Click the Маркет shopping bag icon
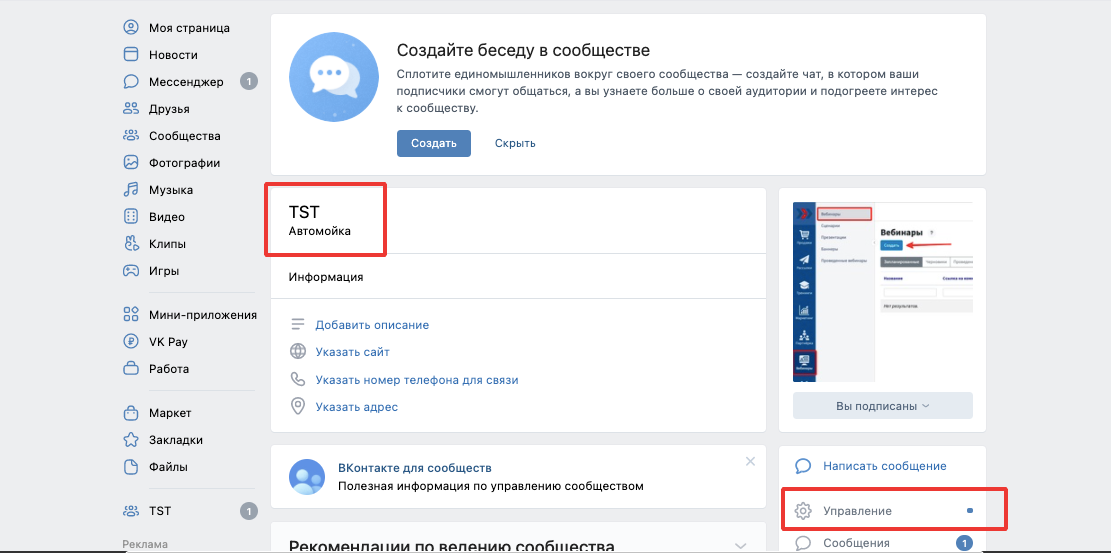The width and height of the screenshot is (1111, 553). [x=131, y=413]
